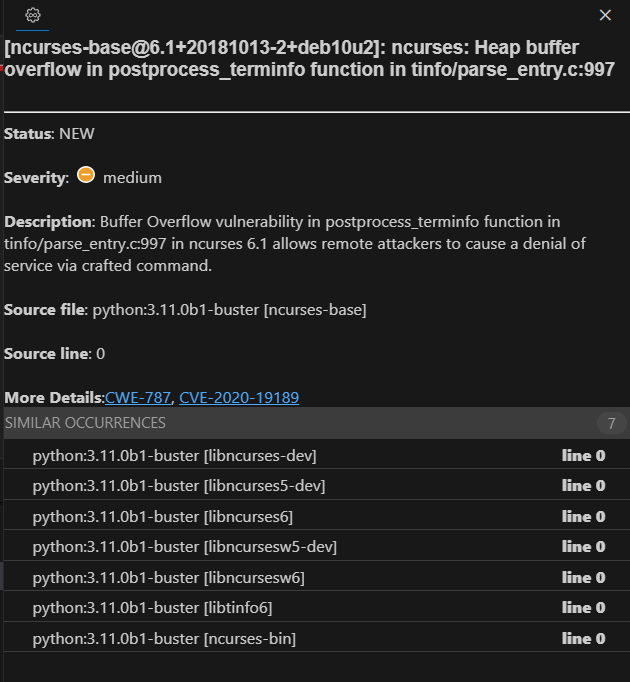This screenshot has height=682, width=630.
Task: Select the libncurses5-dev occurrence
Action: [178, 486]
